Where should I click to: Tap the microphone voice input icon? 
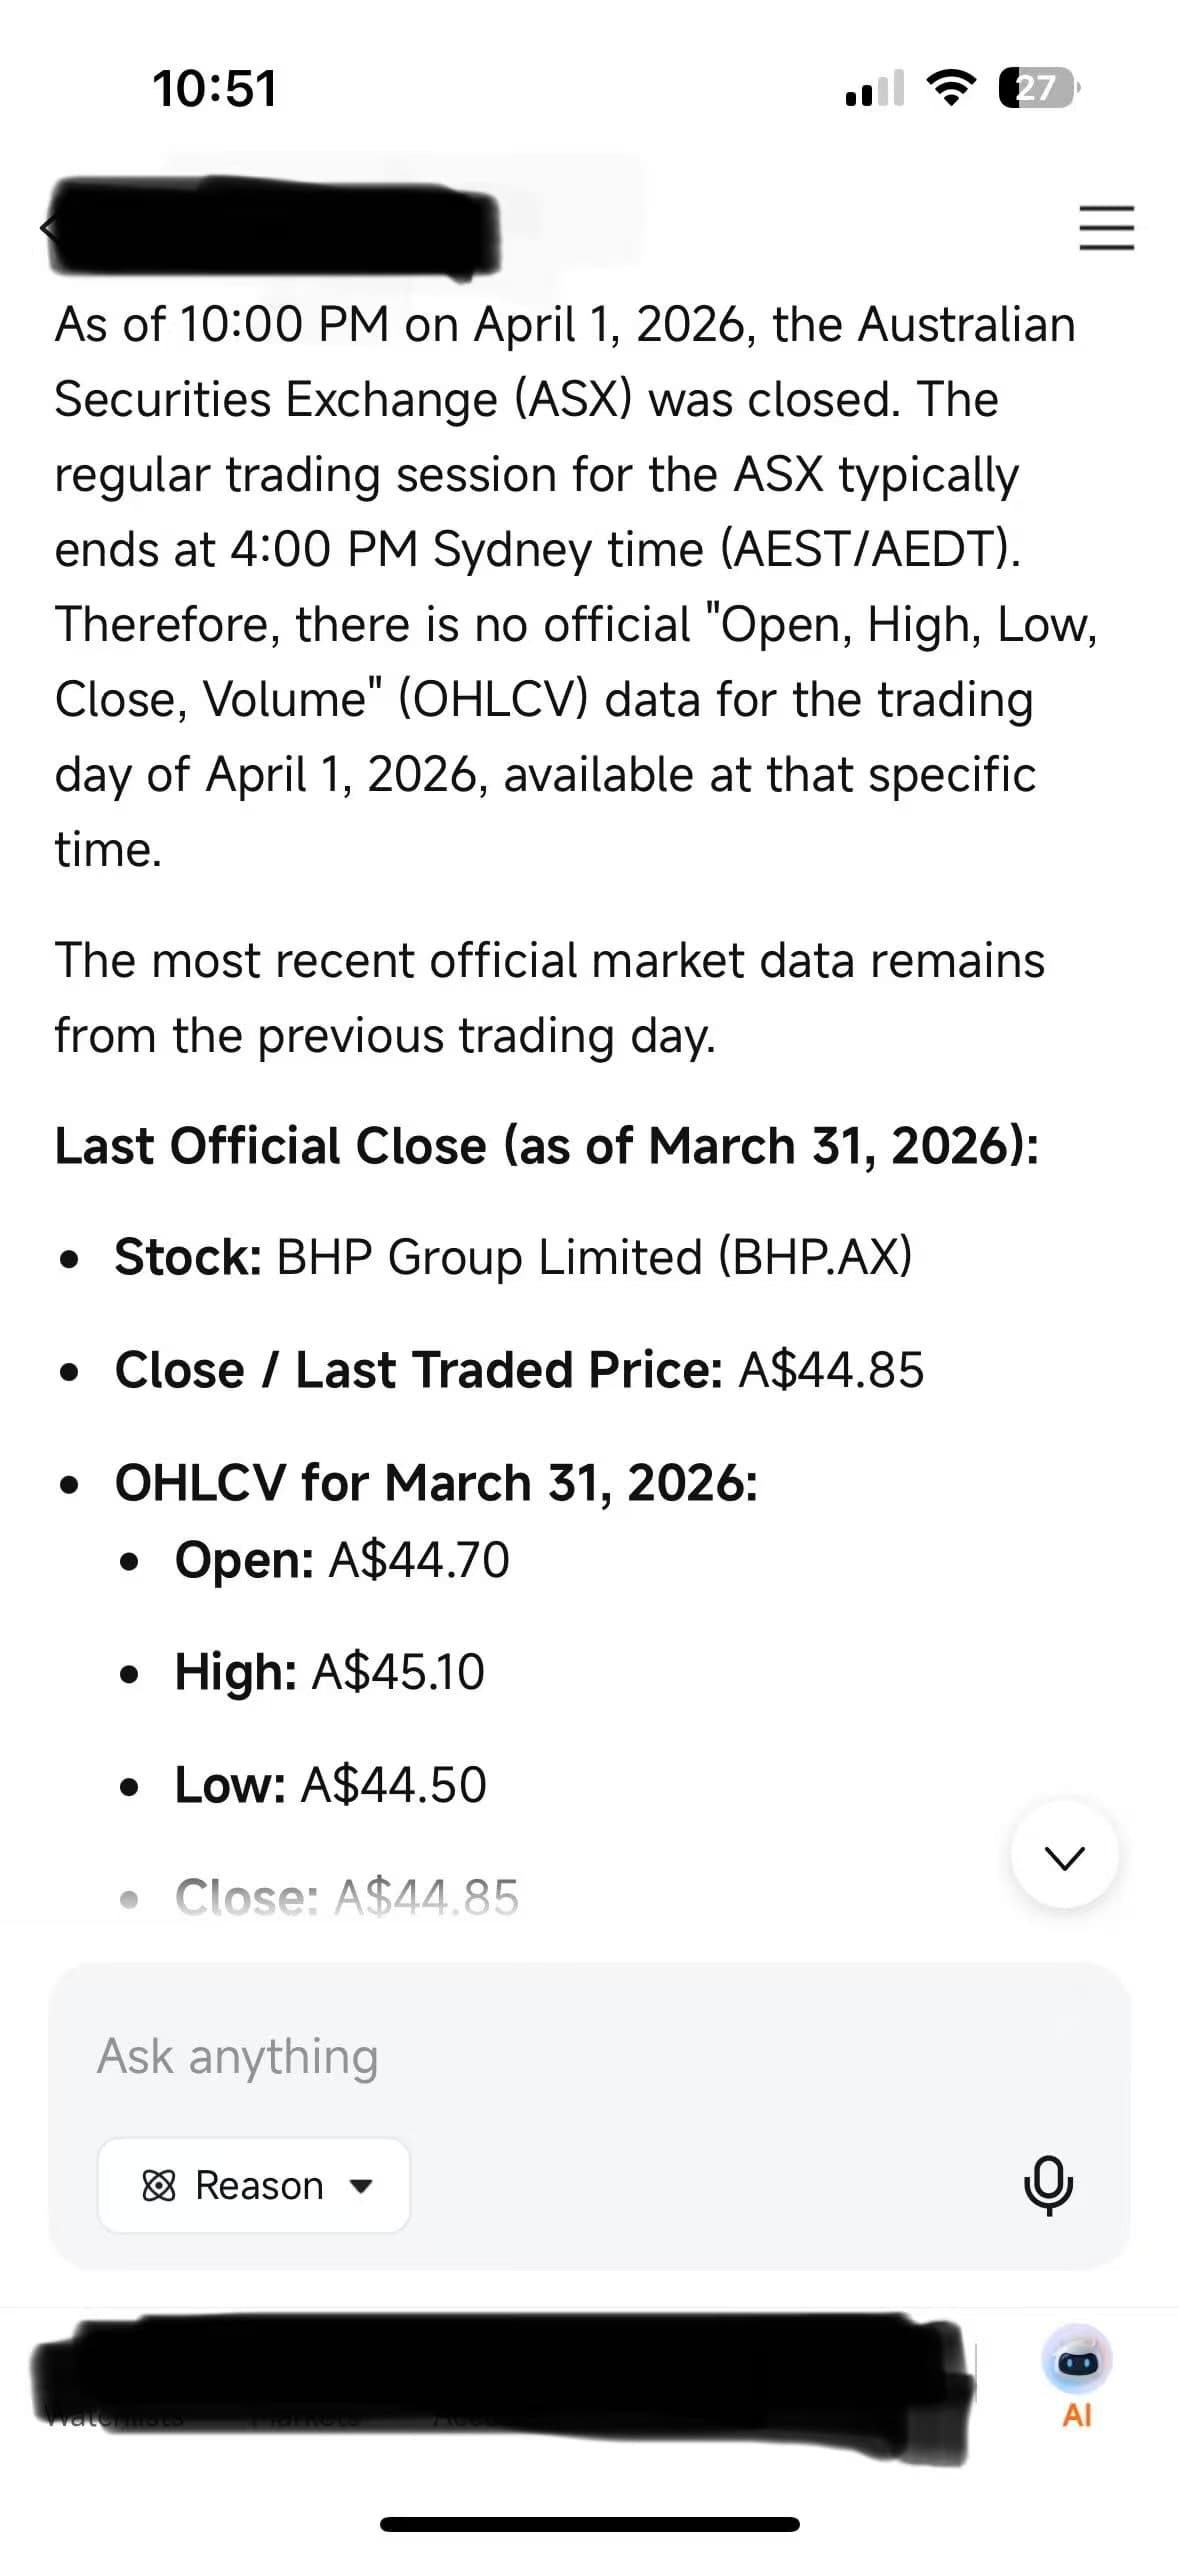pyautogui.click(x=1048, y=2186)
